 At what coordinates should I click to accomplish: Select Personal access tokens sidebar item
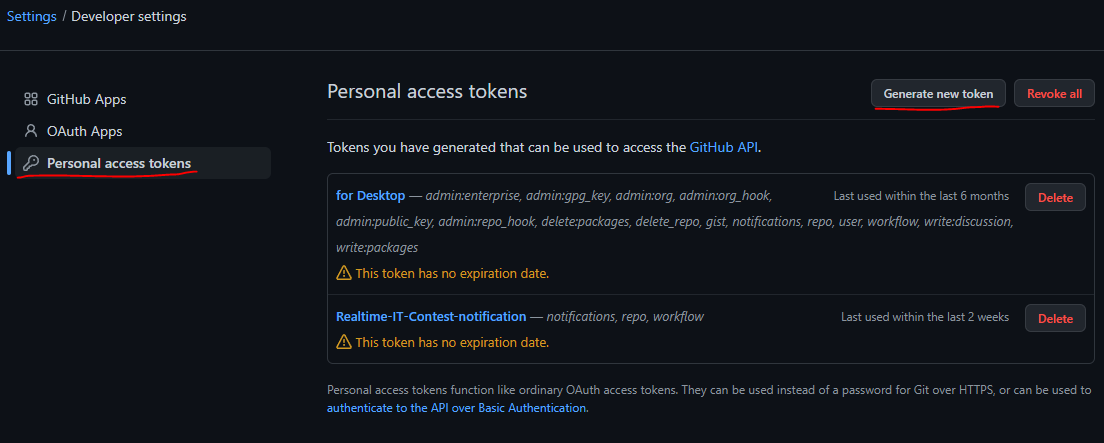pos(143,163)
